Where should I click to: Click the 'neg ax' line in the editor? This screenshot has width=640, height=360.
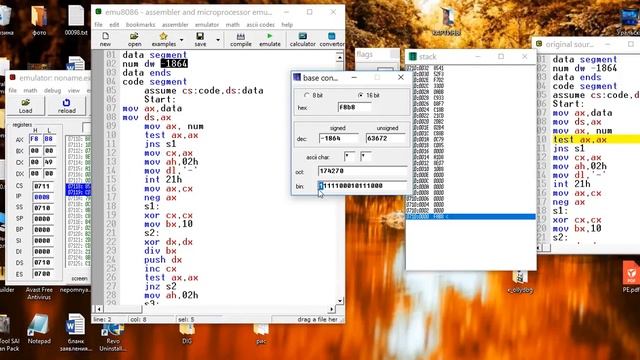[x=160, y=198]
